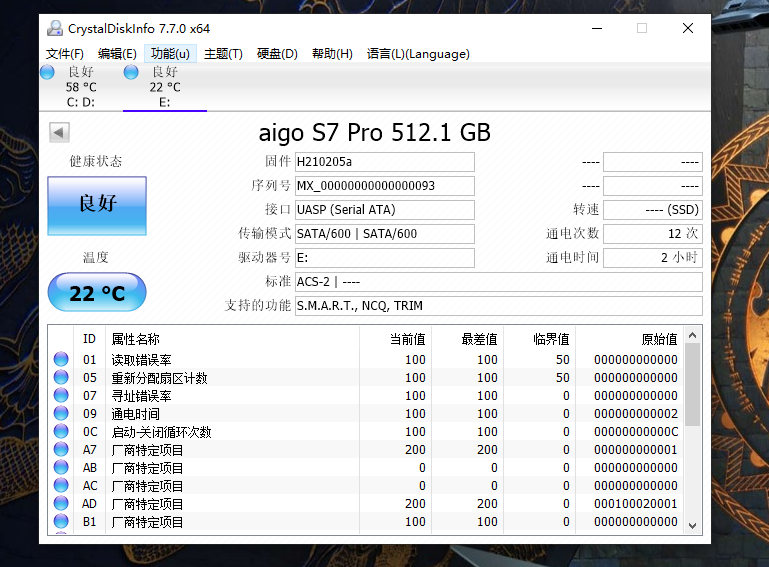Open the 文件(F) menu

click(x=65, y=53)
